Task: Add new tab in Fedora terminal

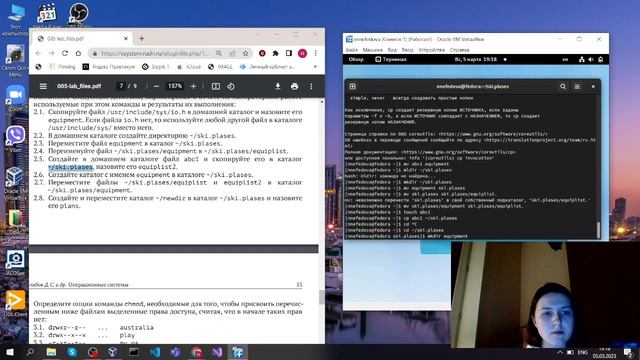Action: [x=353, y=87]
